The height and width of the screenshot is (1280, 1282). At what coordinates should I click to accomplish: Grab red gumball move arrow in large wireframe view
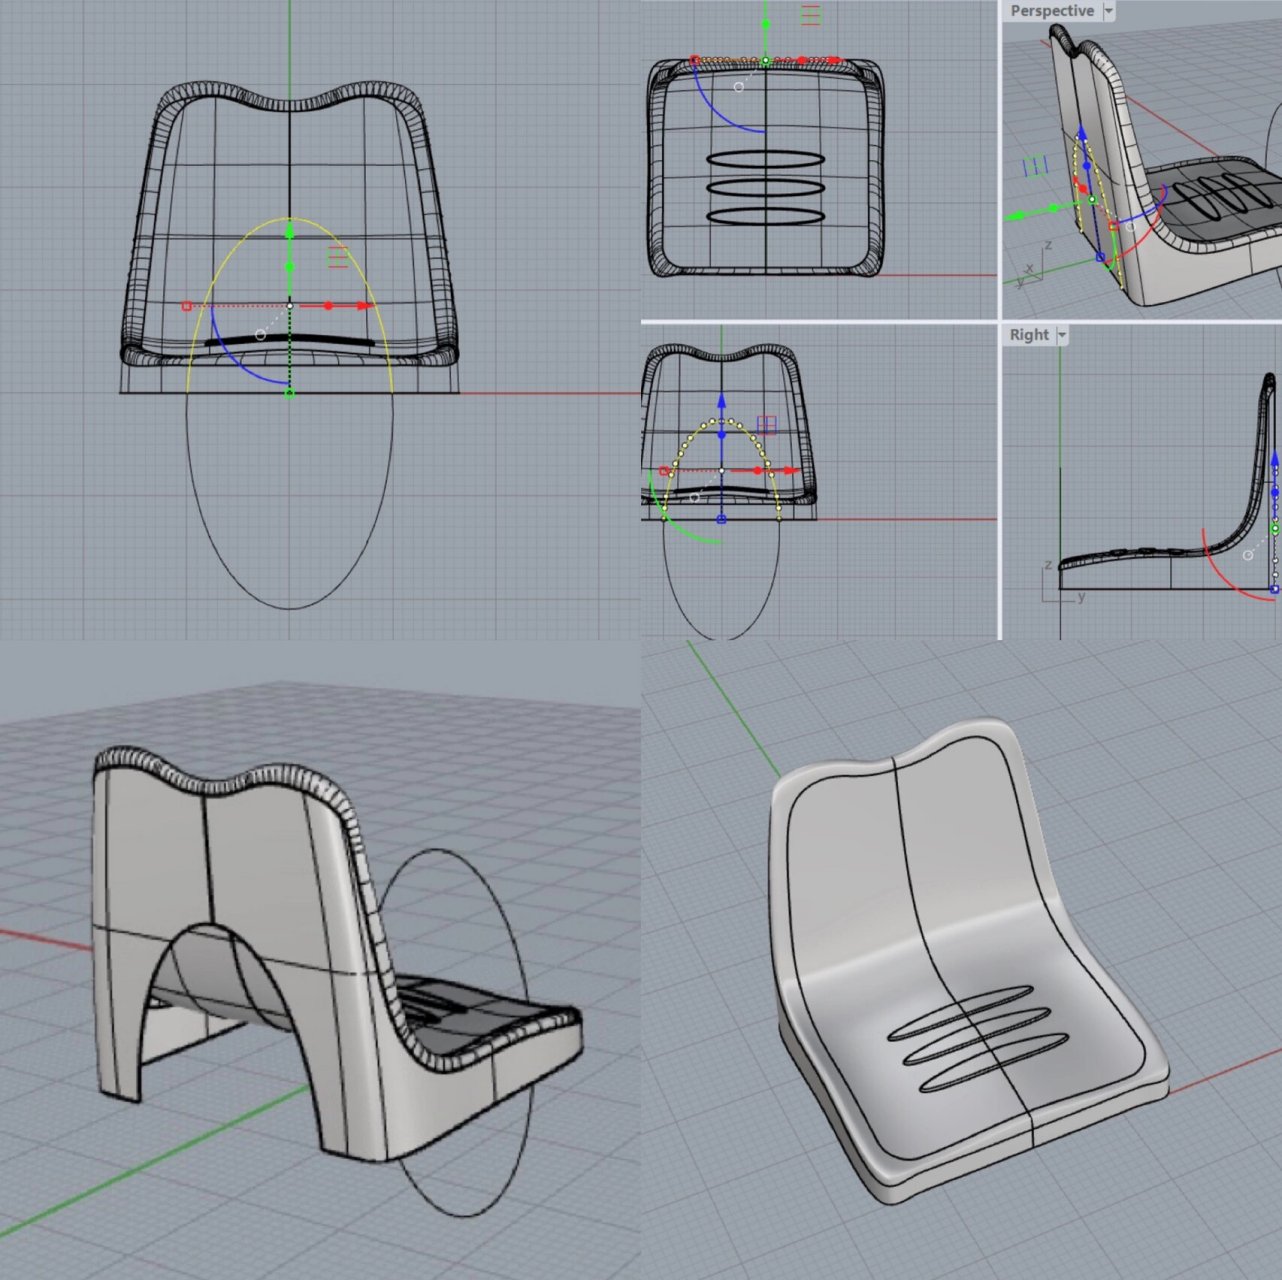pos(364,306)
